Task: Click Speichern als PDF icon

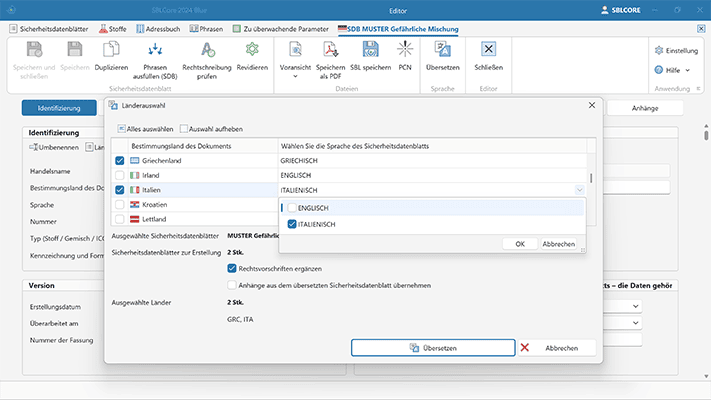Action: coord(329,51)
